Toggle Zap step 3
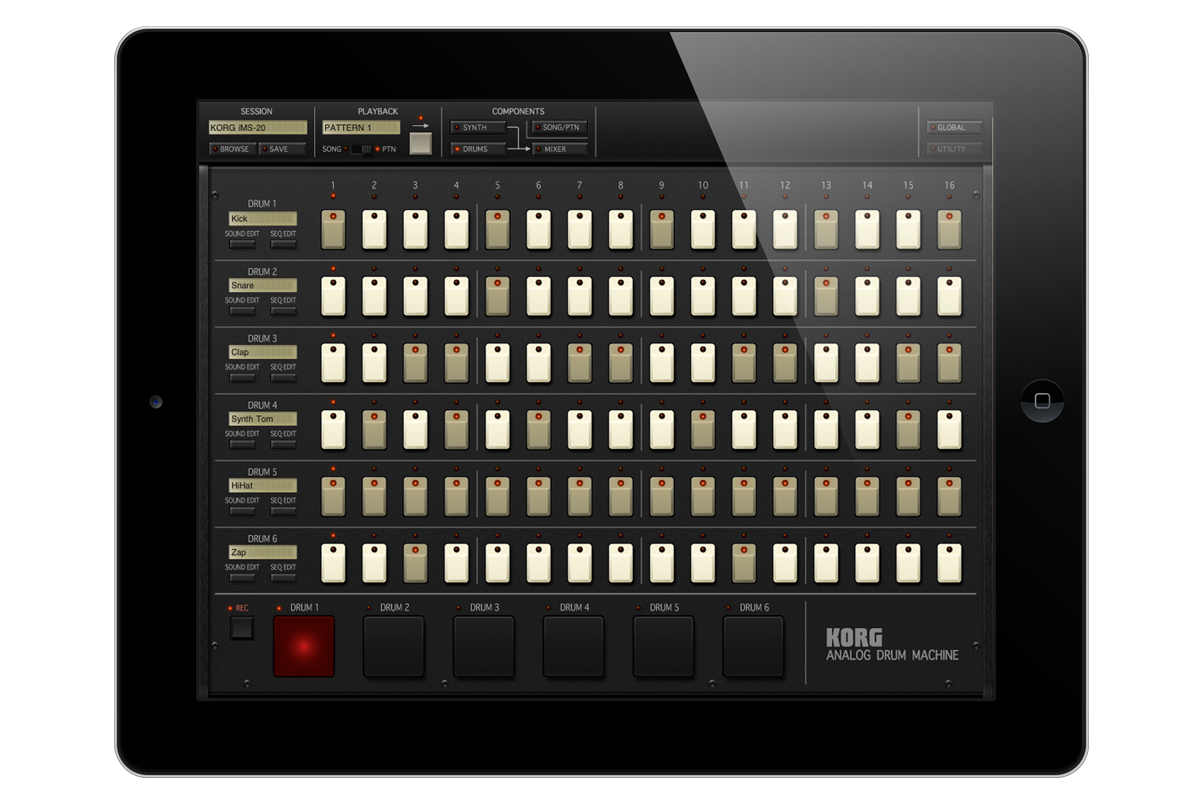 [x=415, y=563]
